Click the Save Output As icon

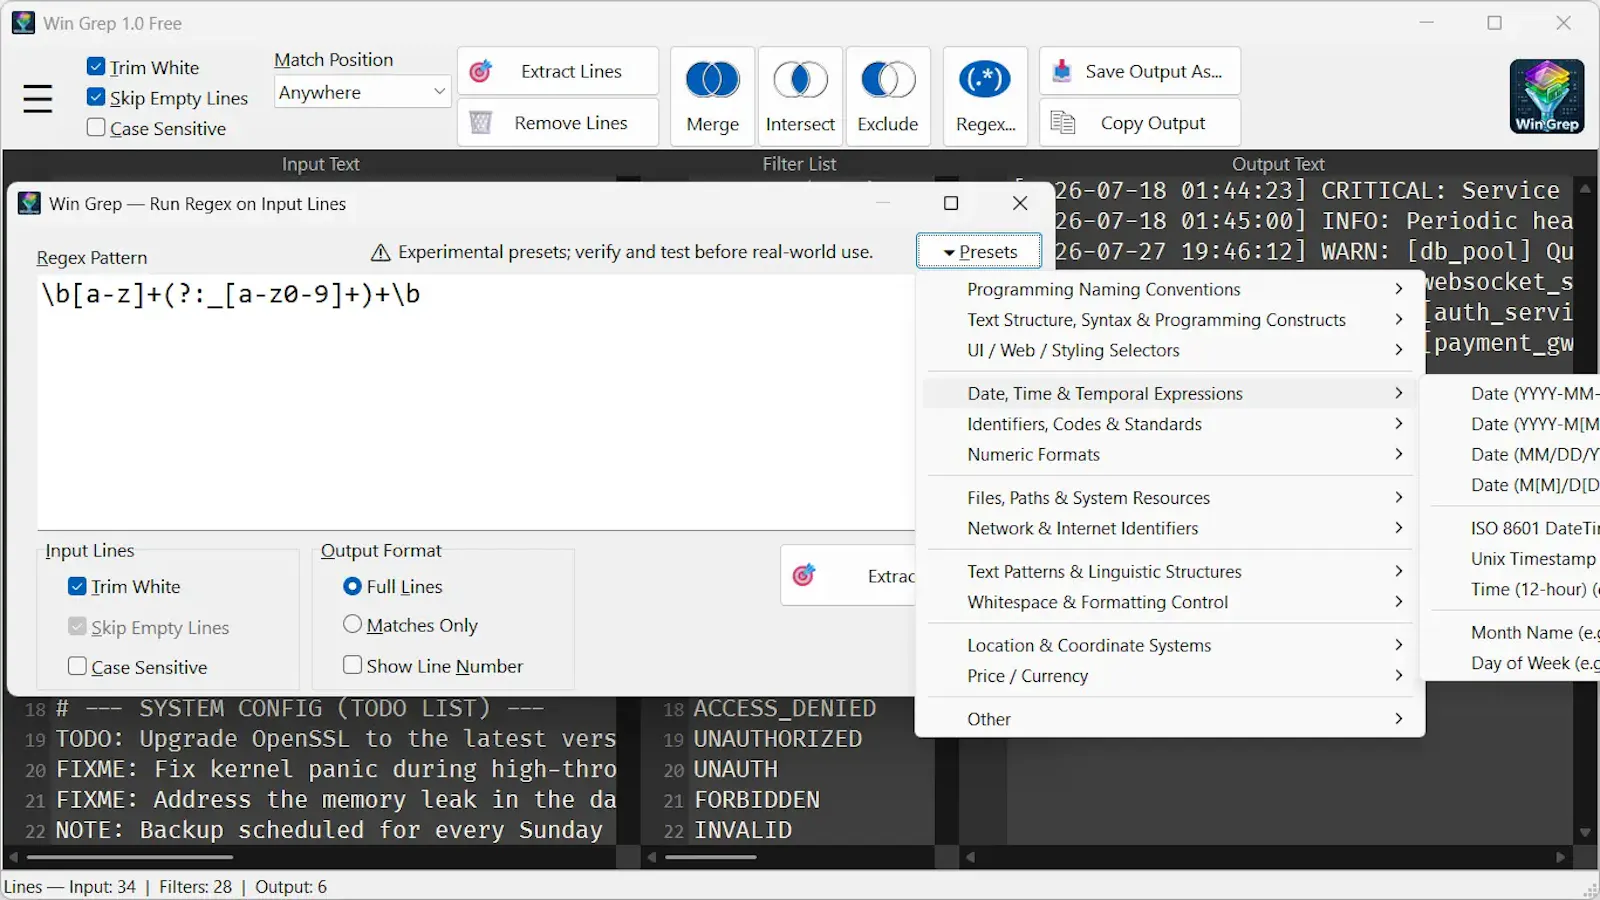coord(1062,71)
